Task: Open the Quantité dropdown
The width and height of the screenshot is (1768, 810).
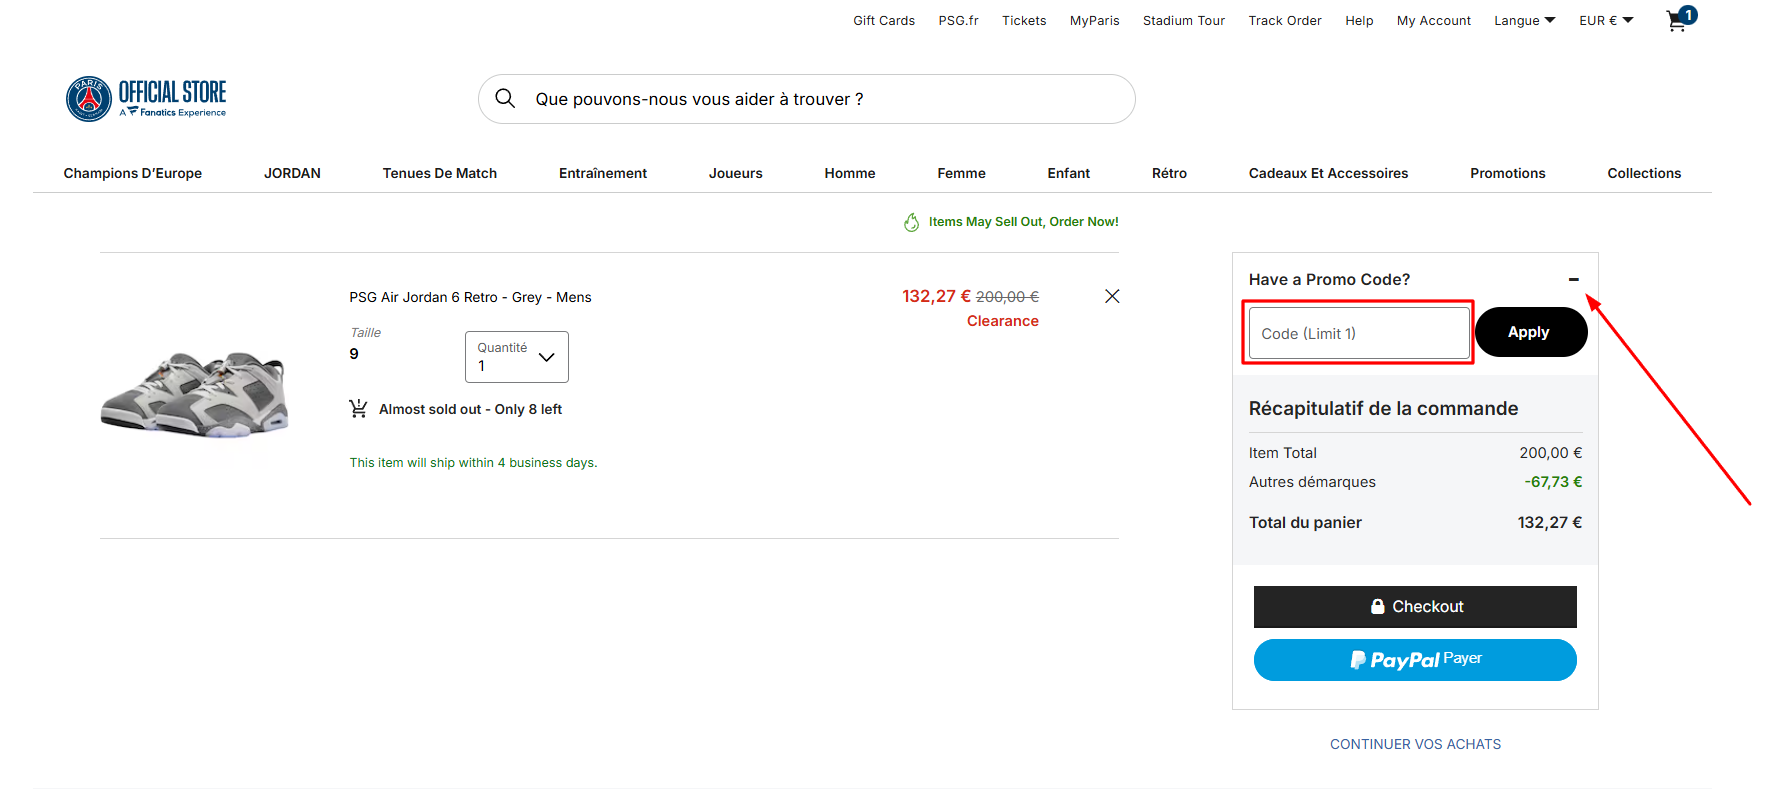Action: tap(517, 357)
